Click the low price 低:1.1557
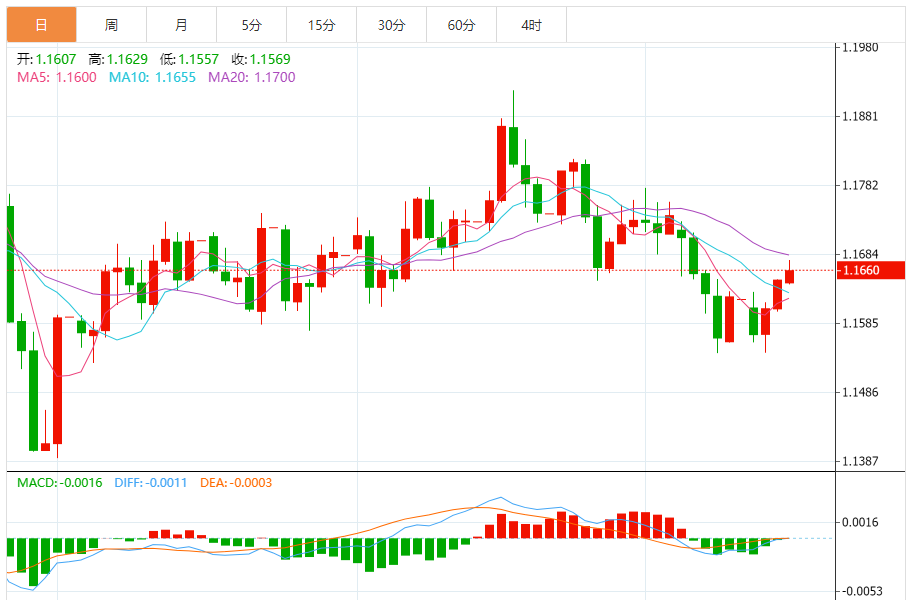 coord(189,59)
